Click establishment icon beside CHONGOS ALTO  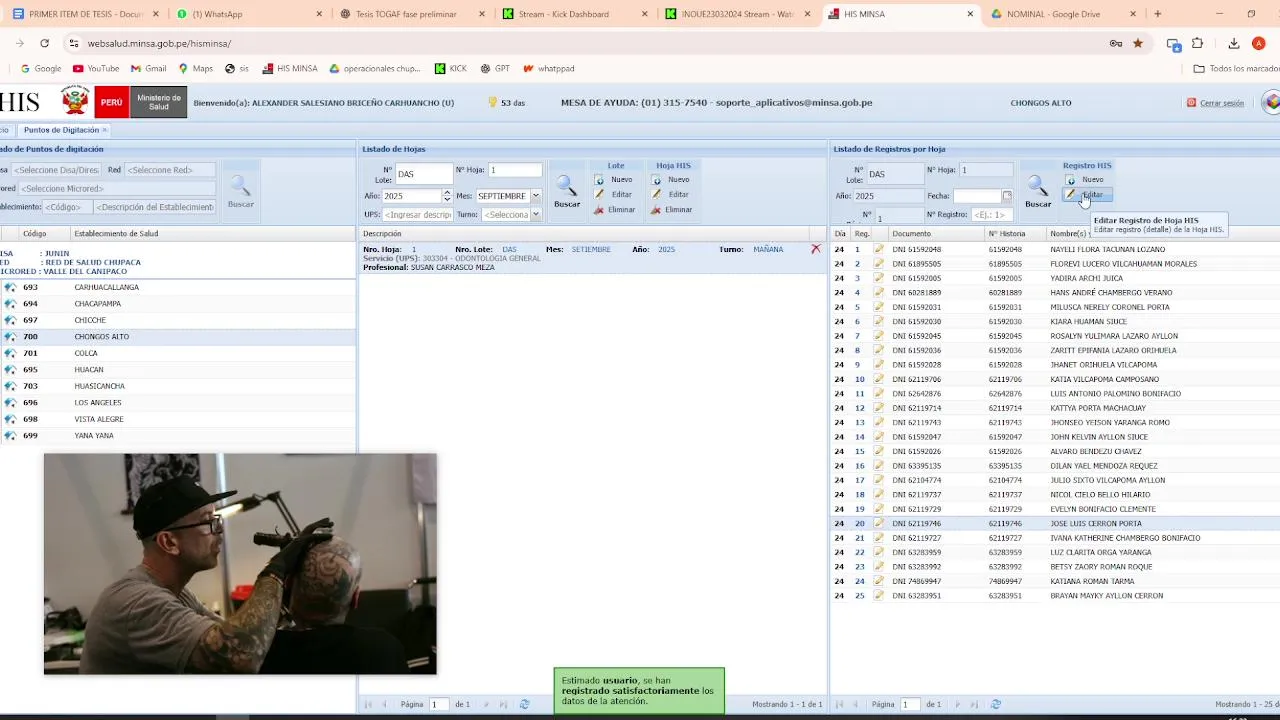(x=10, y=337)
